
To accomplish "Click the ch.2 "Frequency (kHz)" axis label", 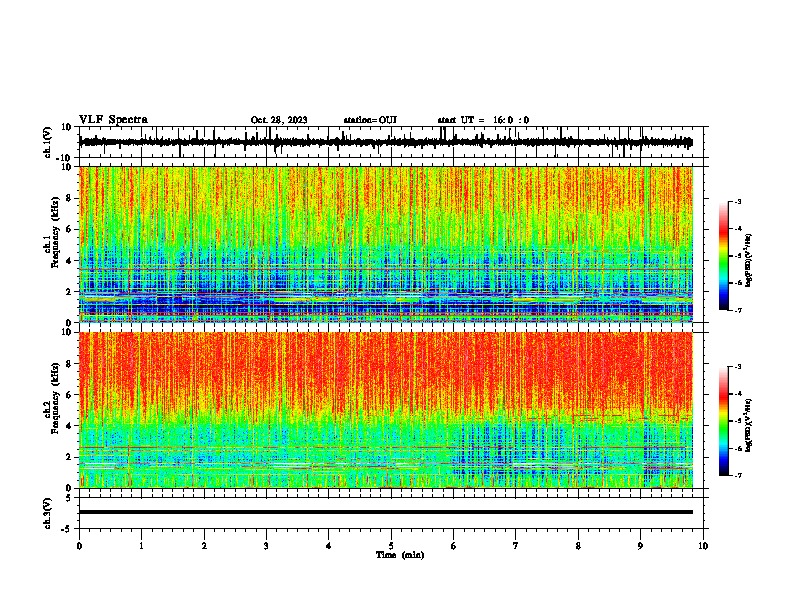I will point(56,398).
